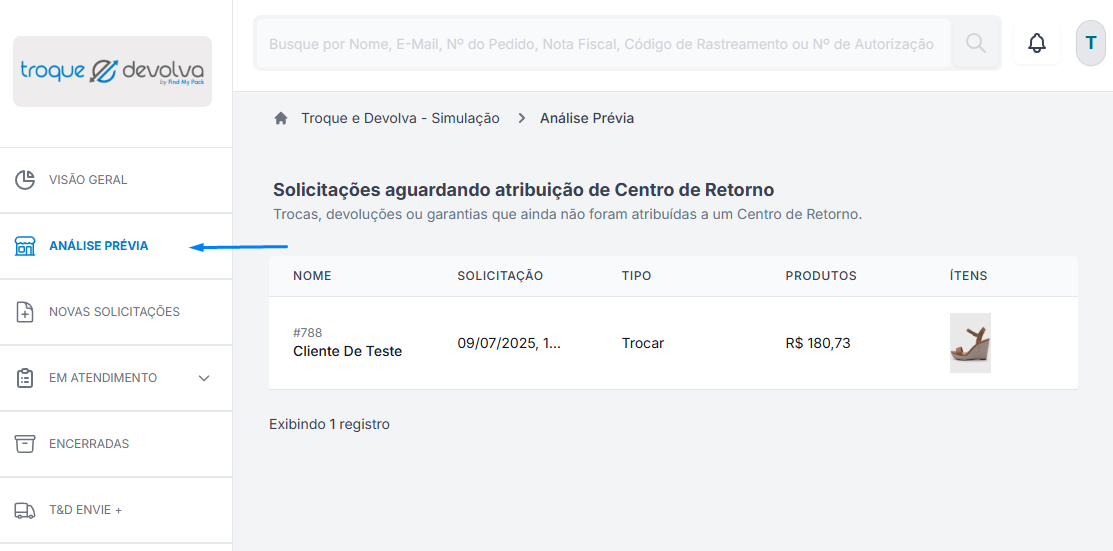Viewport: 1113px width, 551px height.
Task: Open notifications with the bell icon
Action: coord(1037,43)
